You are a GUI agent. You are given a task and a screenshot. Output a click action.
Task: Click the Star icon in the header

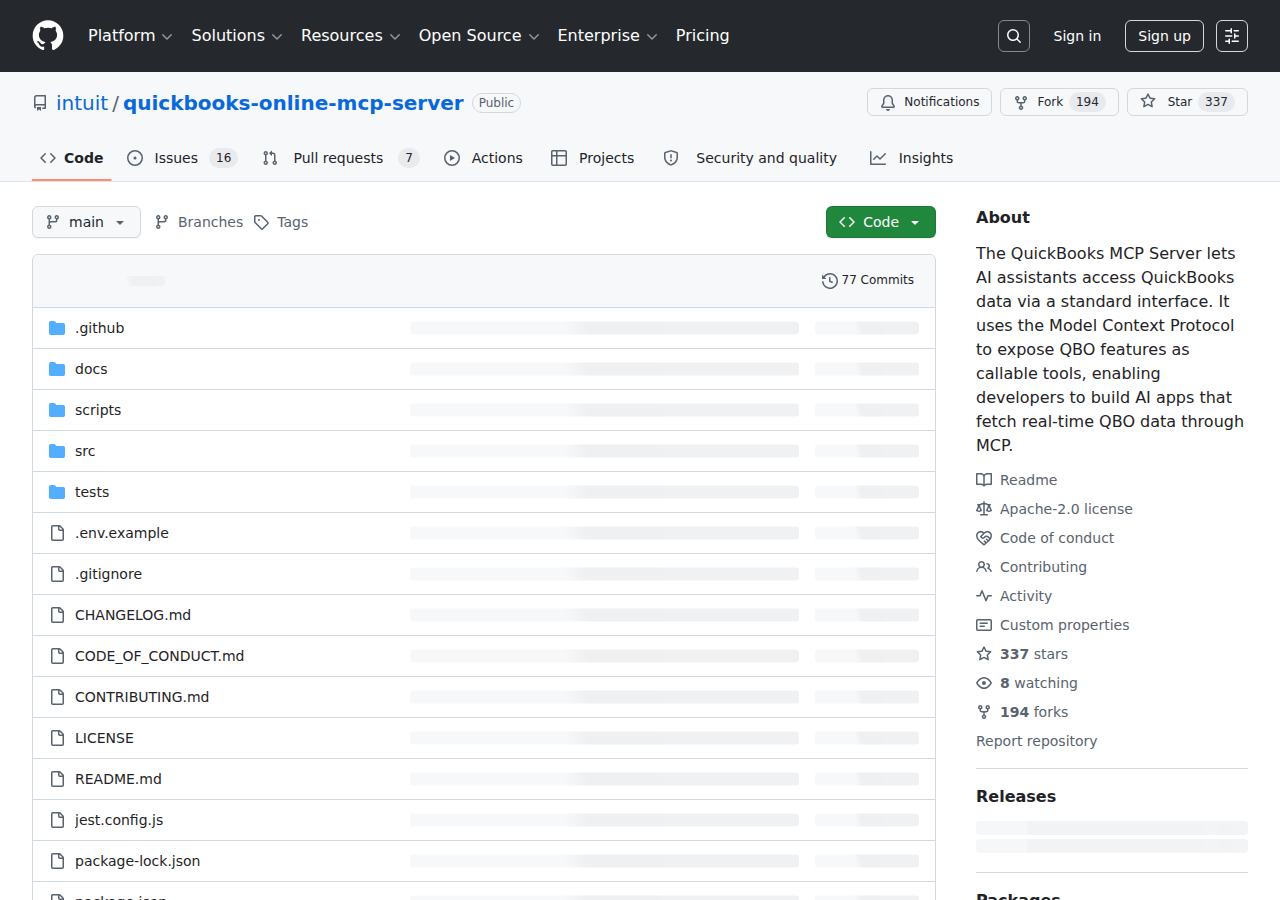point(1148,102)
